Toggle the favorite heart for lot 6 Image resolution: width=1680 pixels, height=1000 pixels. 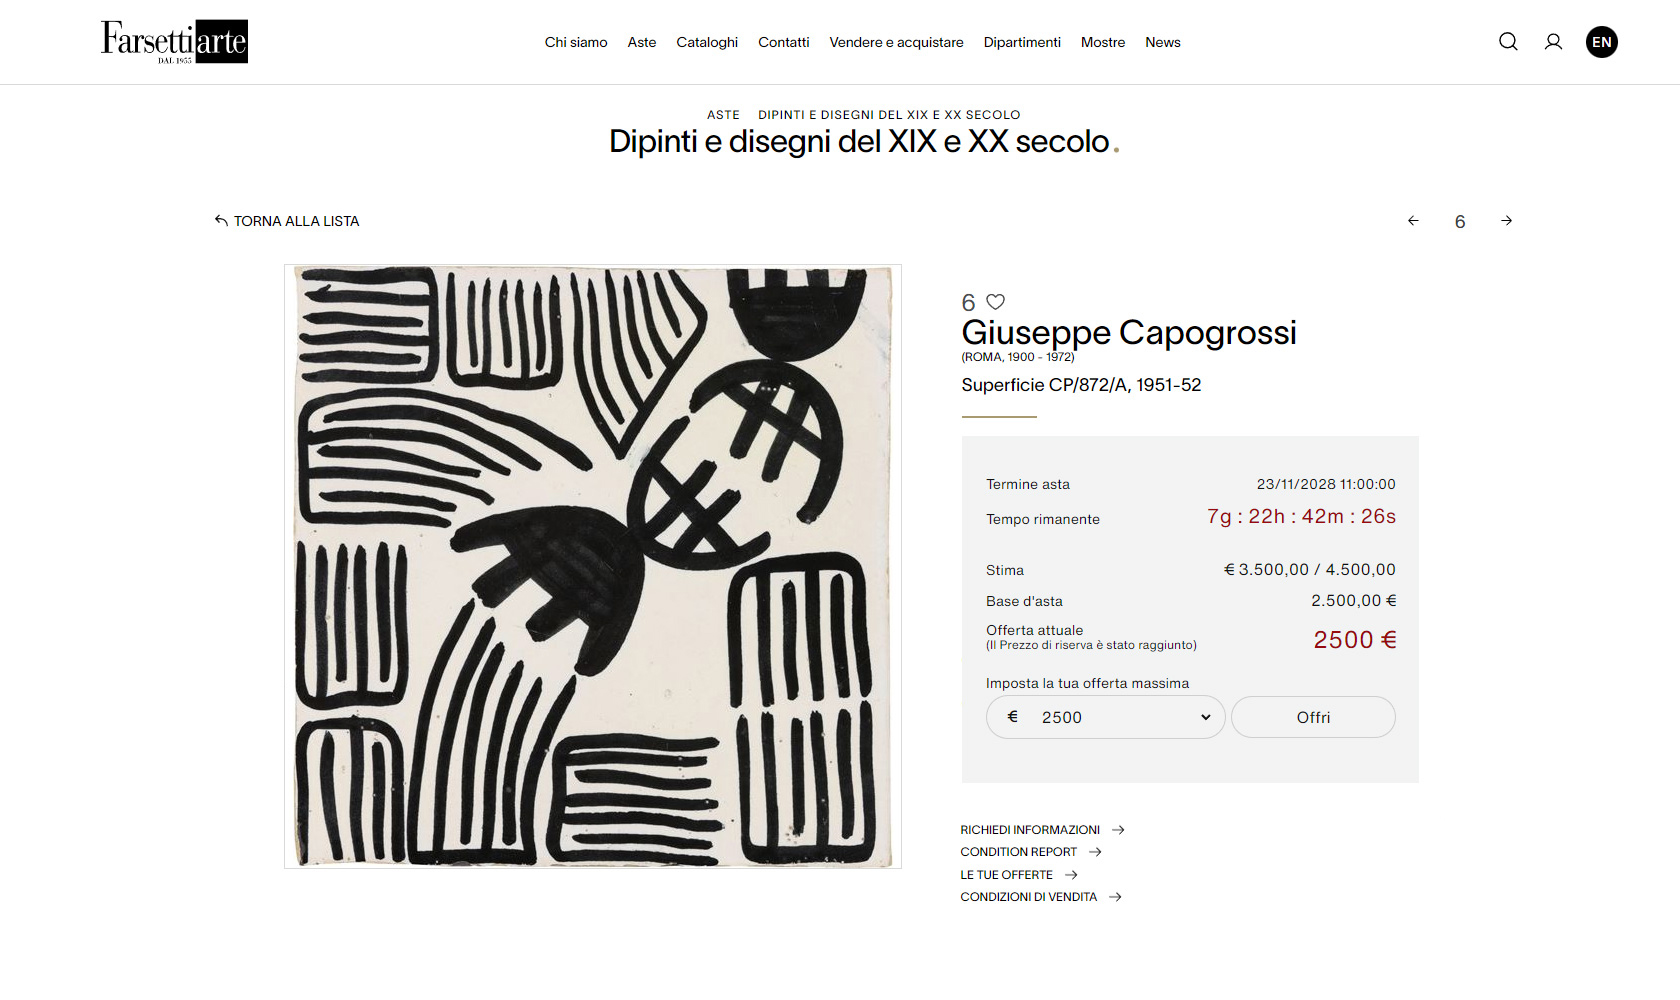(995, 302)
